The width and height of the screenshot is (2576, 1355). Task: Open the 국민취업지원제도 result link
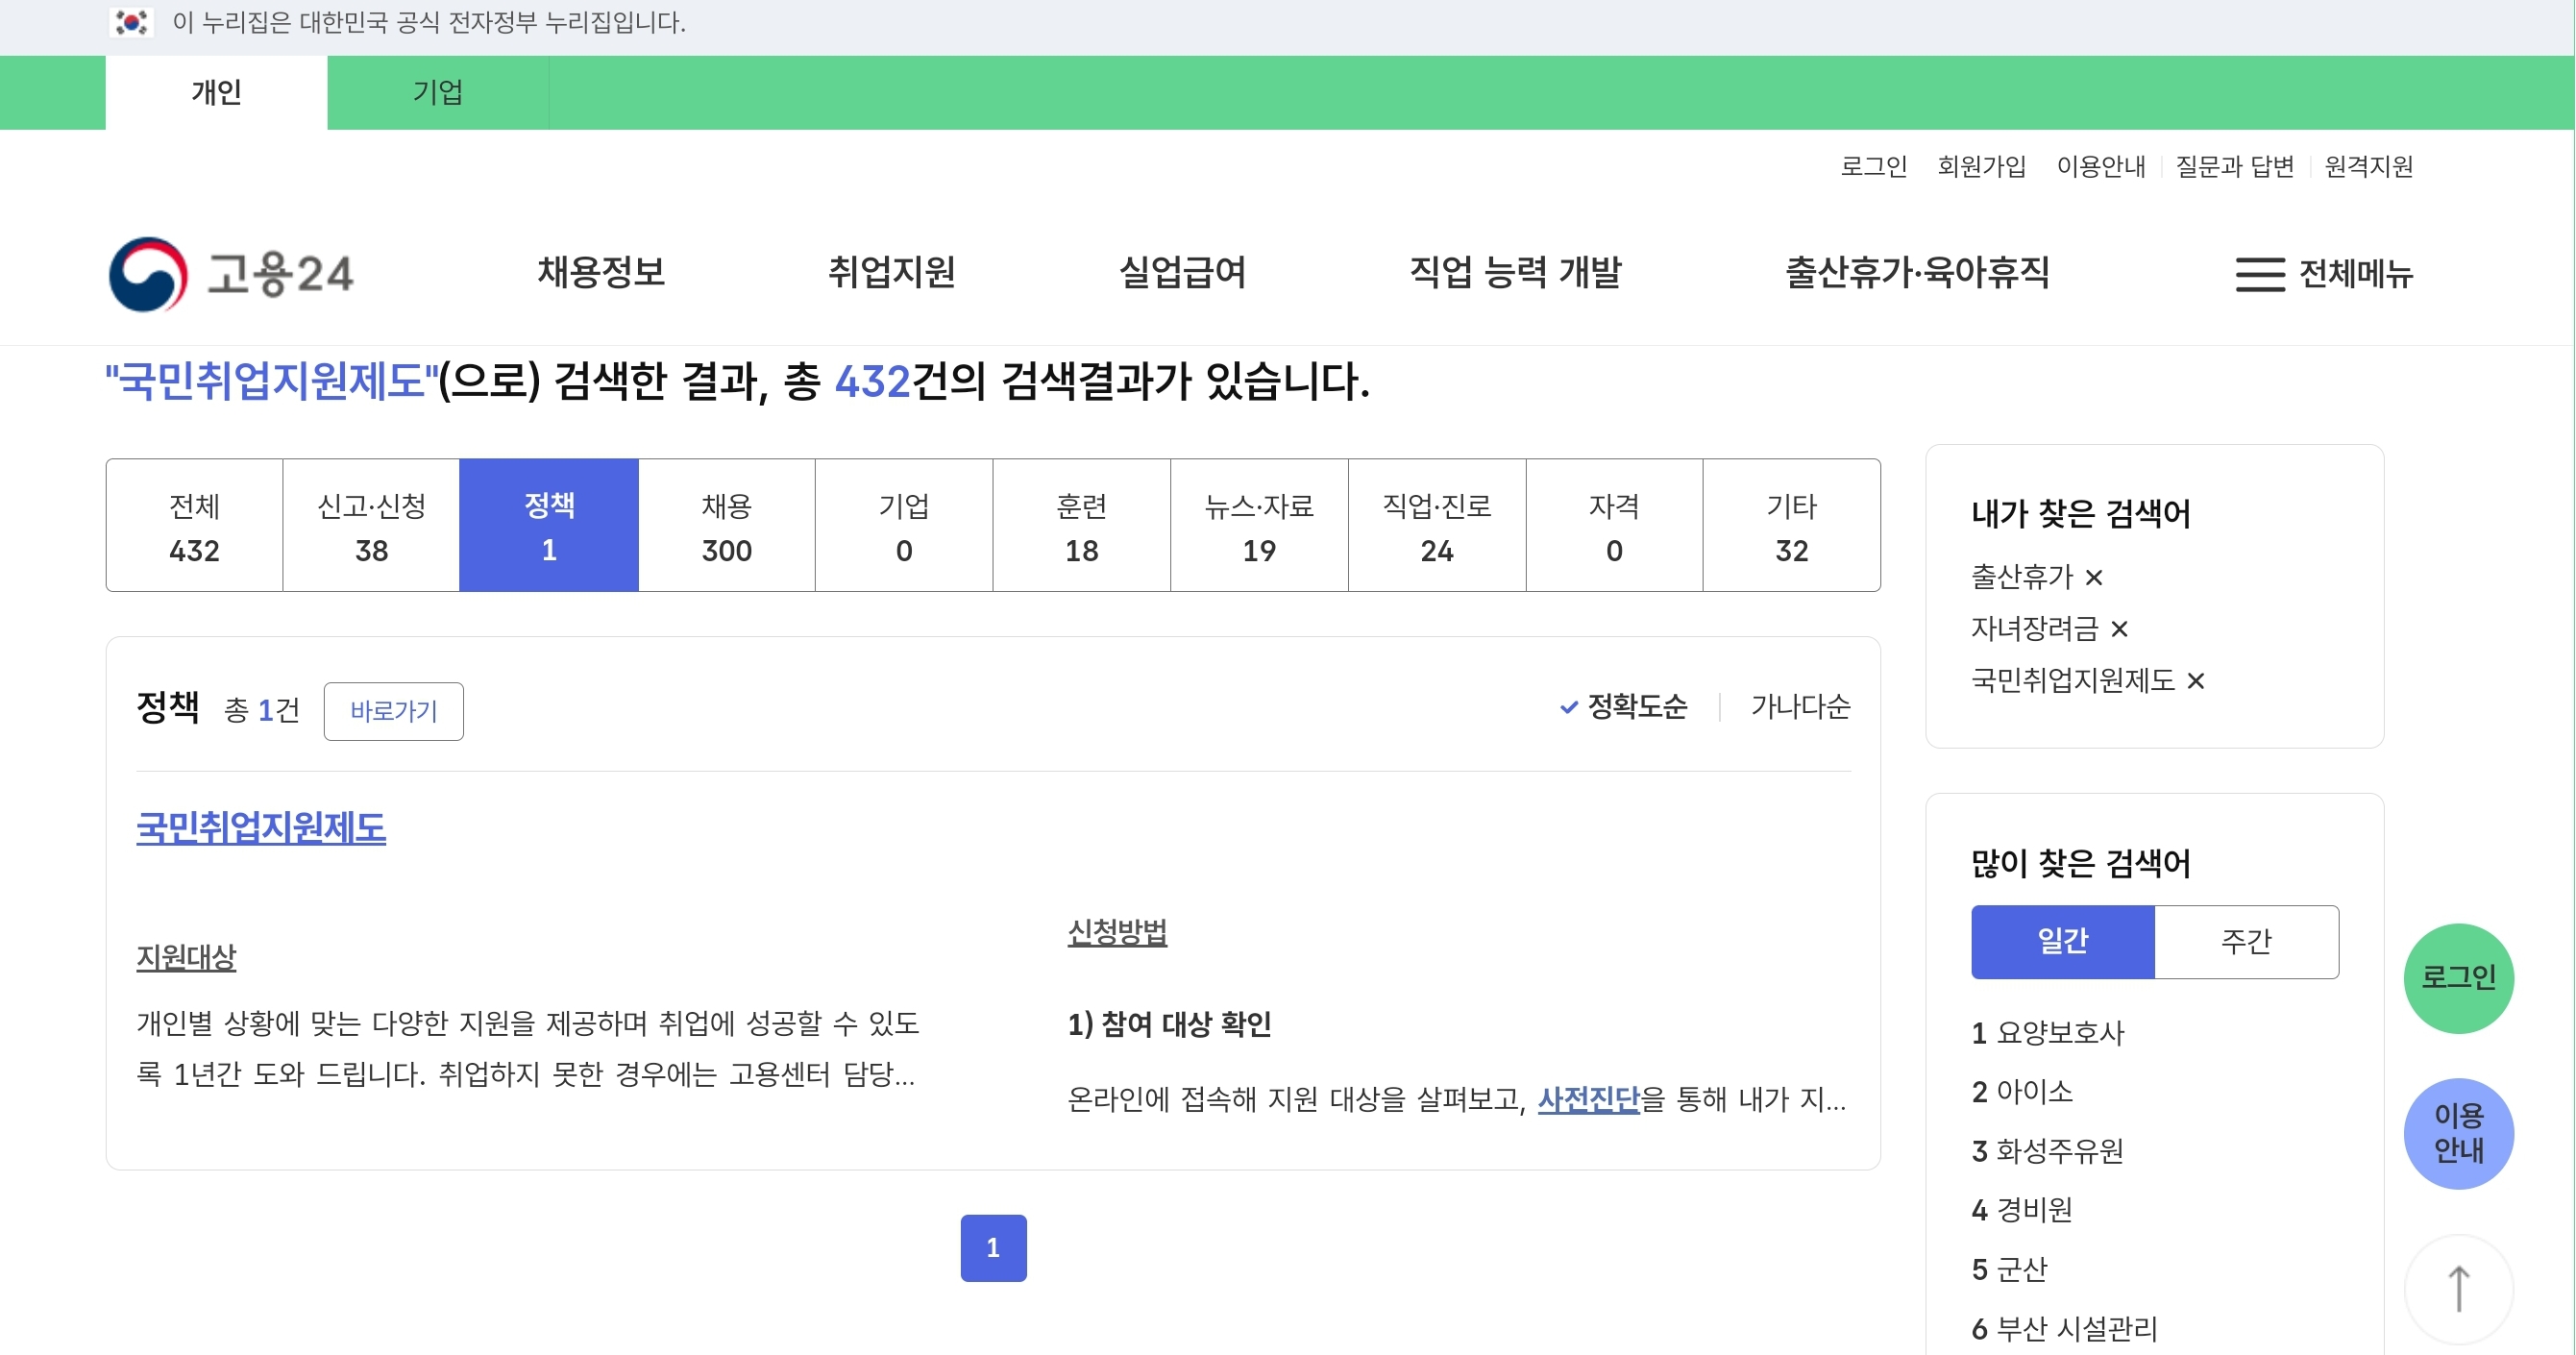pyautogui.click(x=261, y=827)
